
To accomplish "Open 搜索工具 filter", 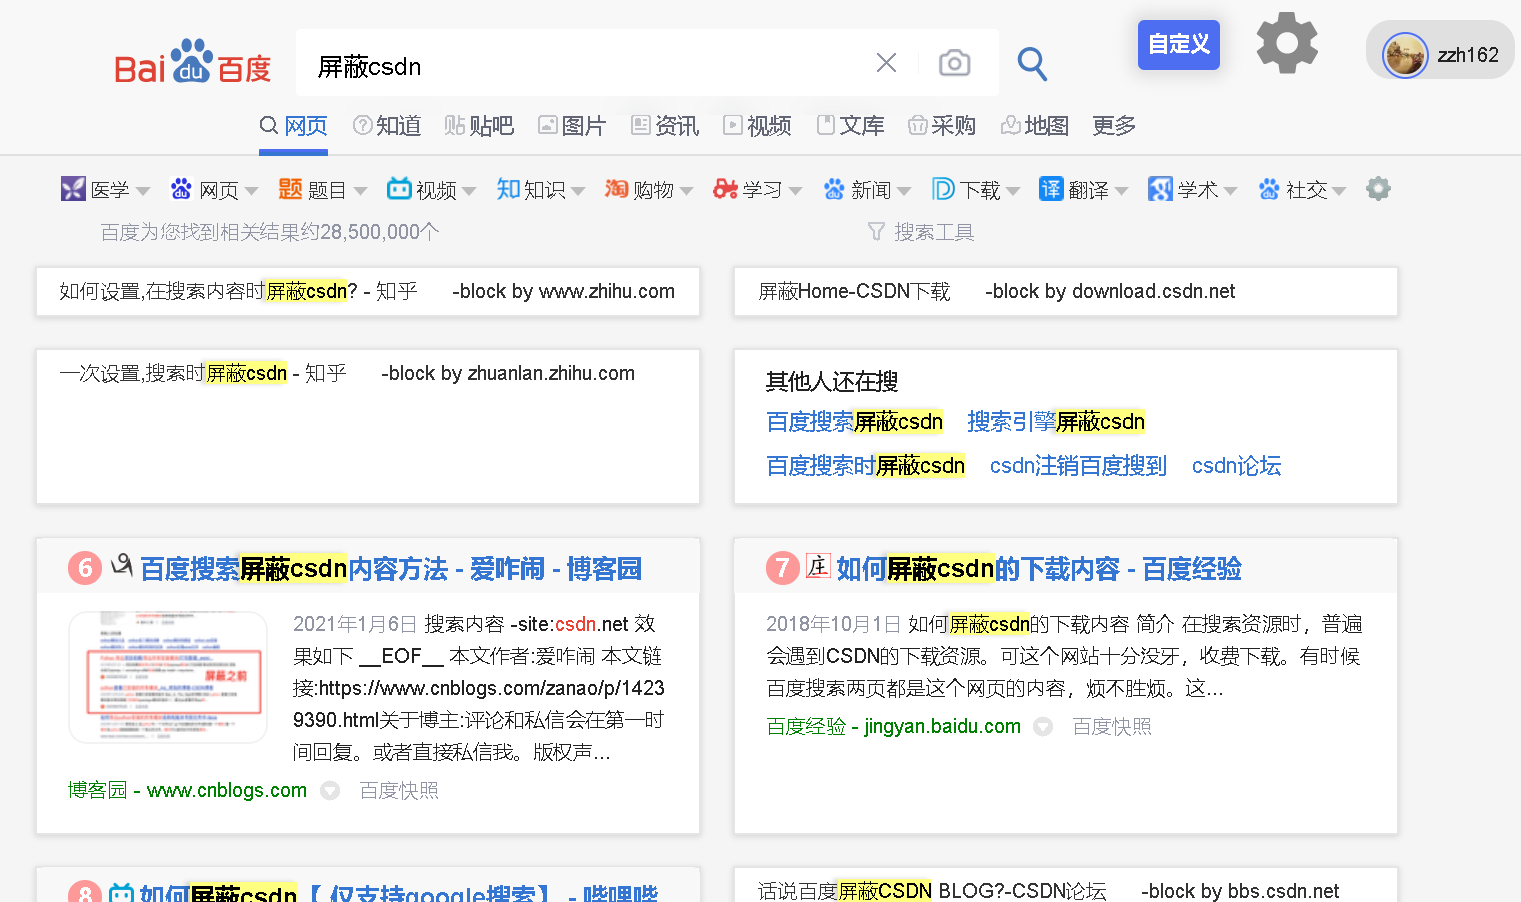I will point(921,232).
